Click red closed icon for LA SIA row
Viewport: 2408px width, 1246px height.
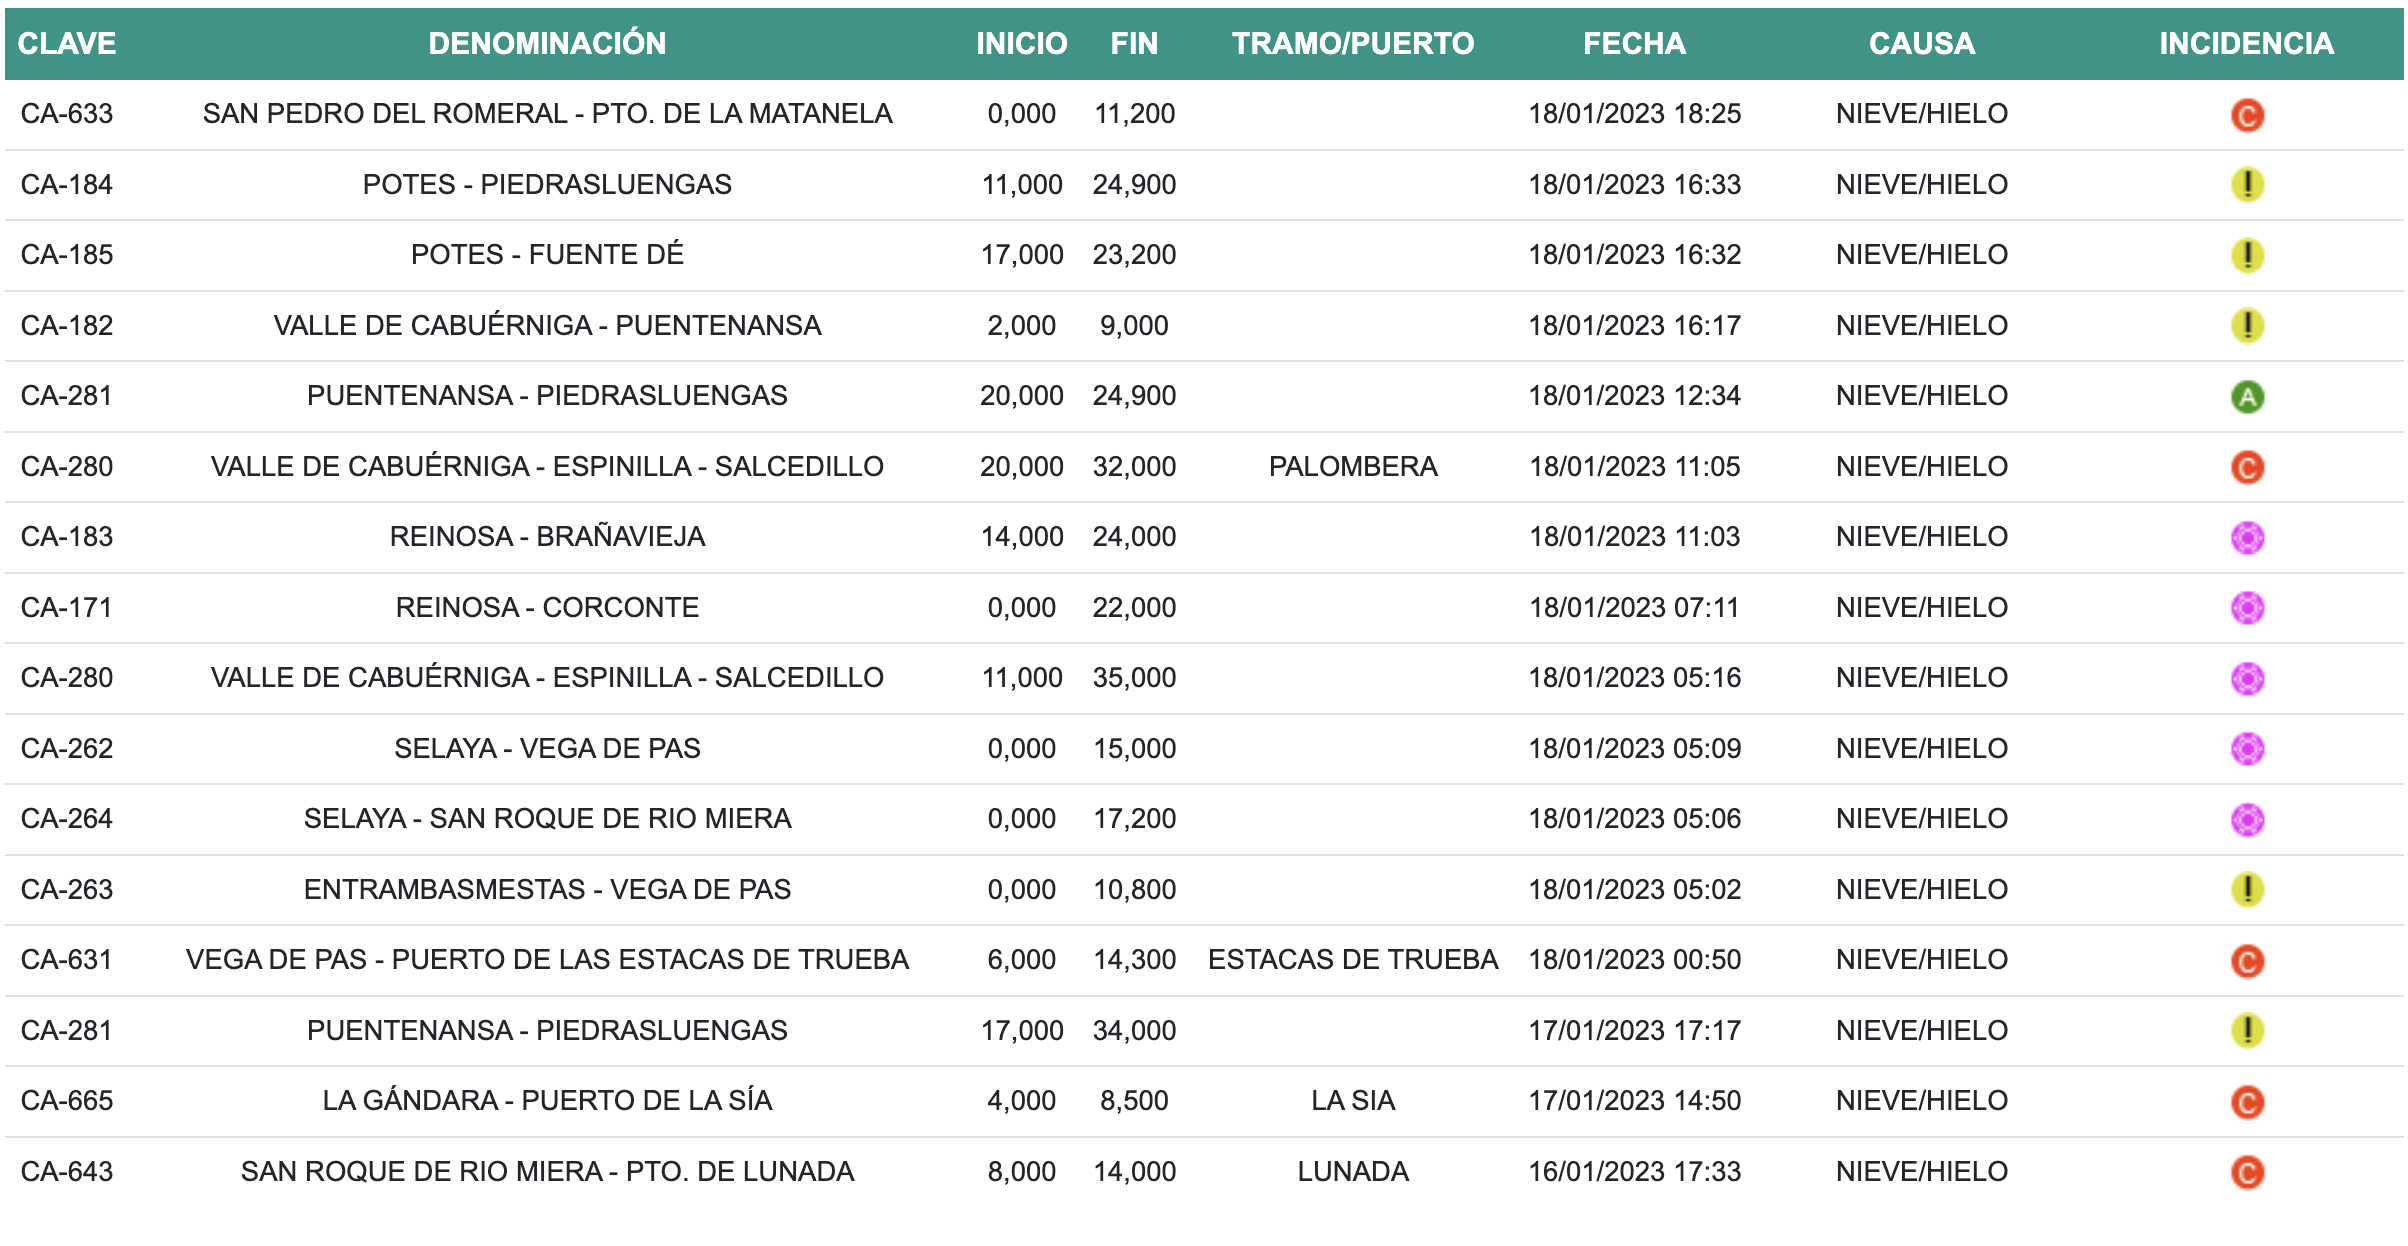pos(2246,1102)
